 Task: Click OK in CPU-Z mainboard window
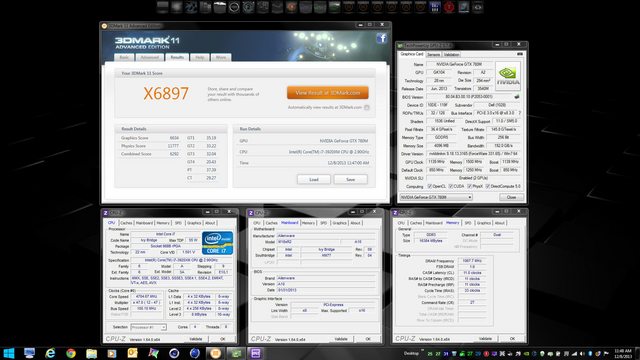click(368, 339)
